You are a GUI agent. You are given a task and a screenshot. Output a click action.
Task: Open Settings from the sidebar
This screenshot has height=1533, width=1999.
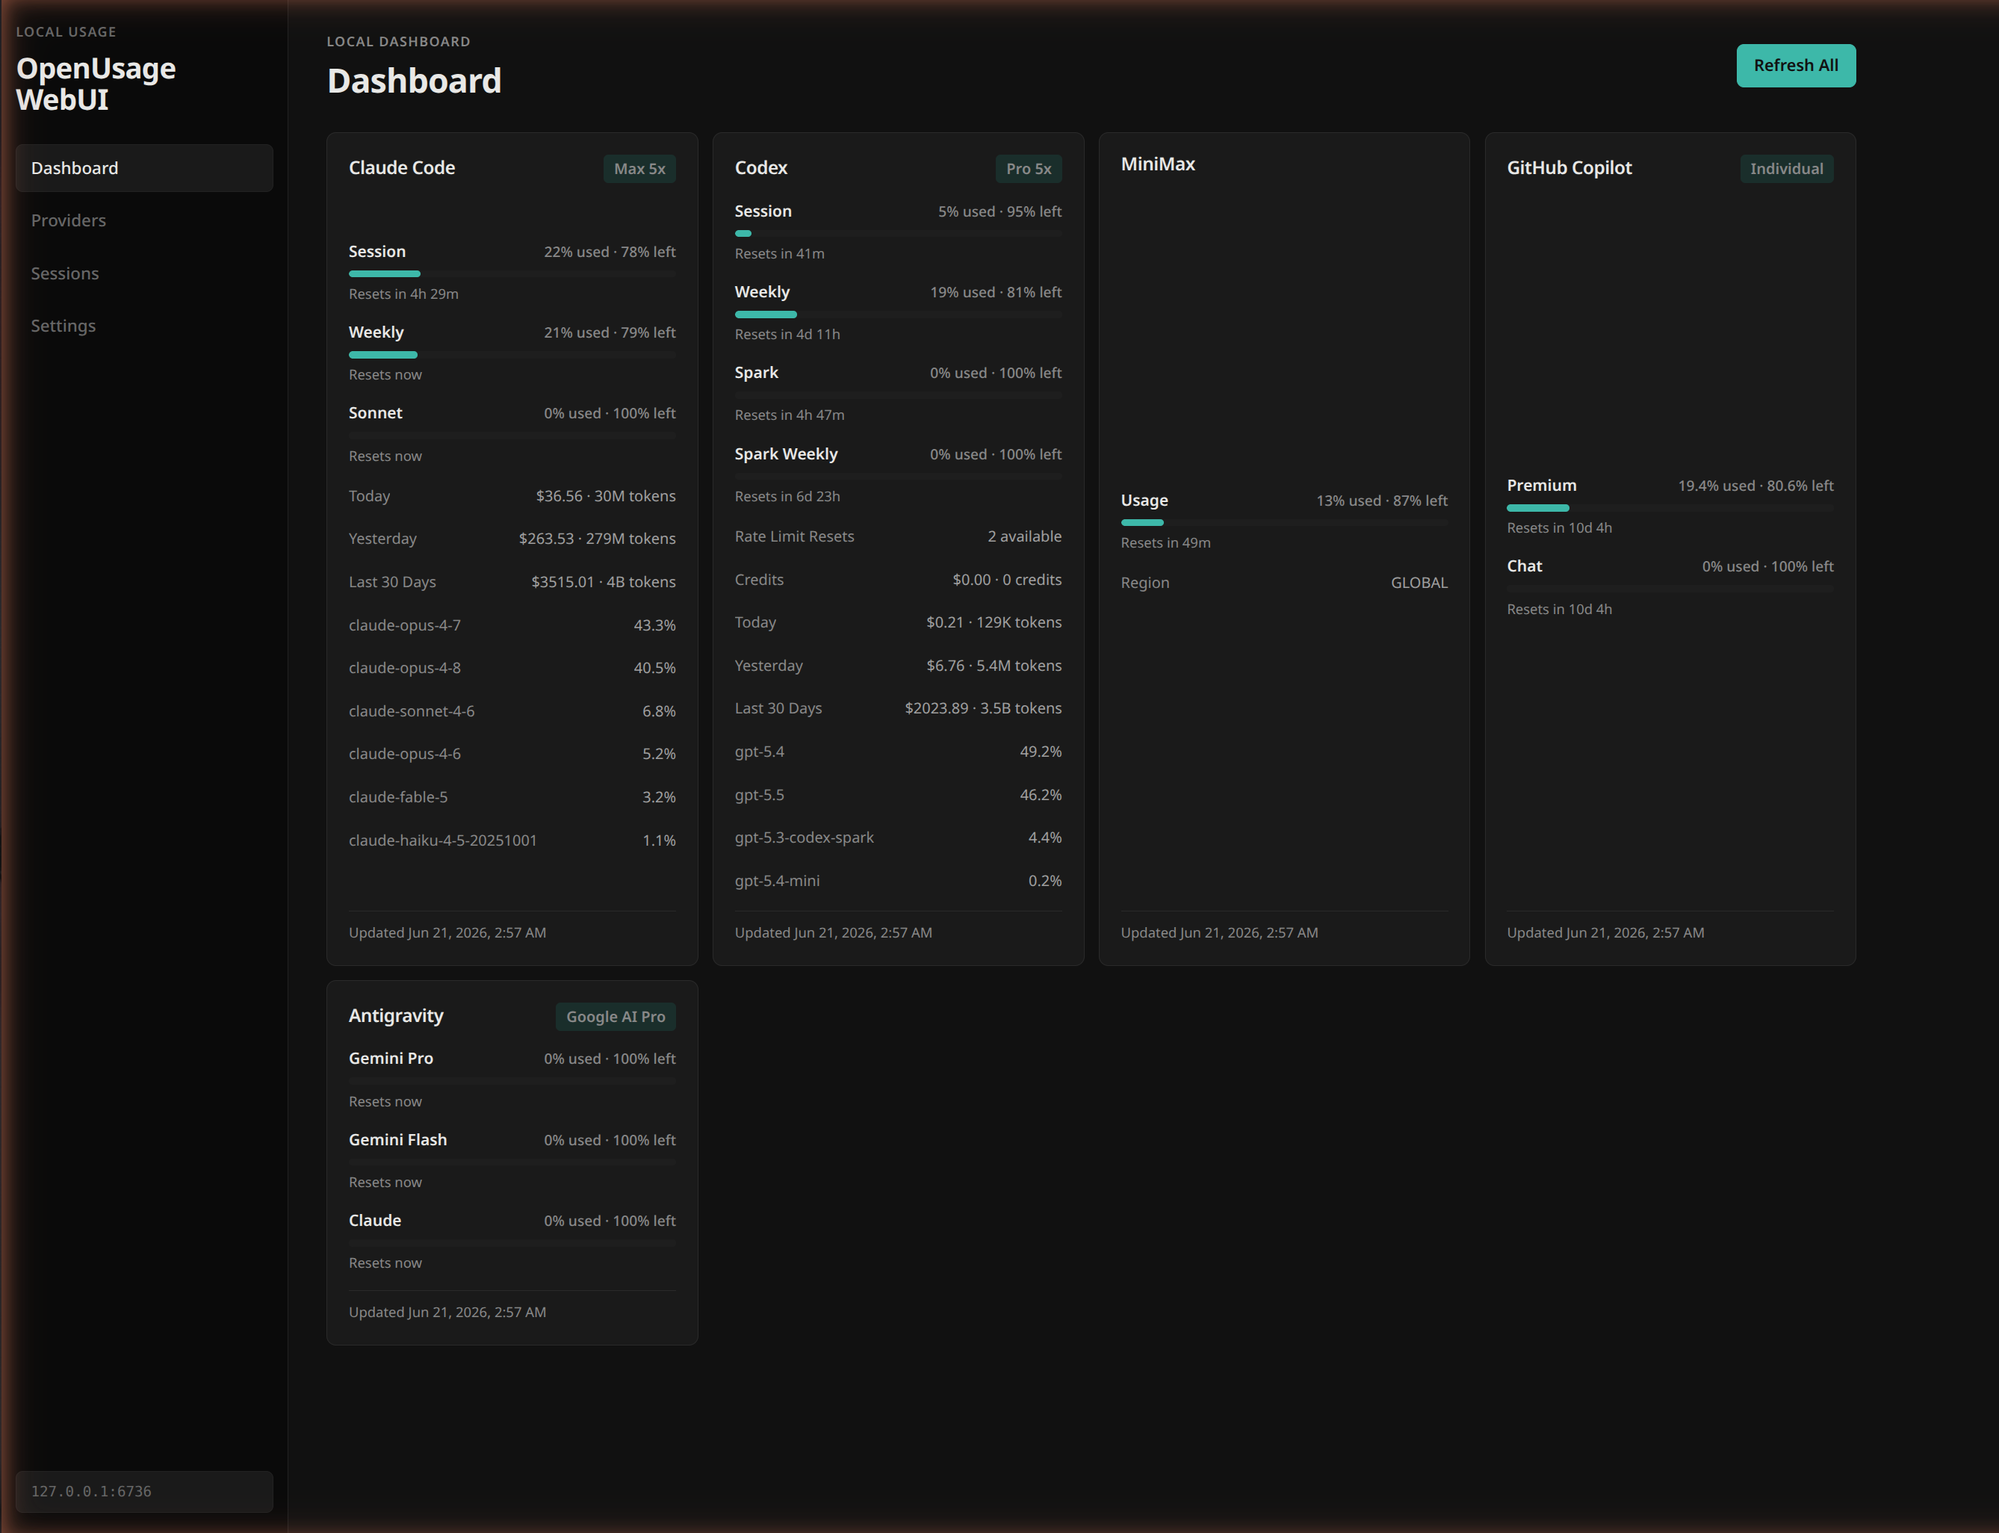[144, 326]
